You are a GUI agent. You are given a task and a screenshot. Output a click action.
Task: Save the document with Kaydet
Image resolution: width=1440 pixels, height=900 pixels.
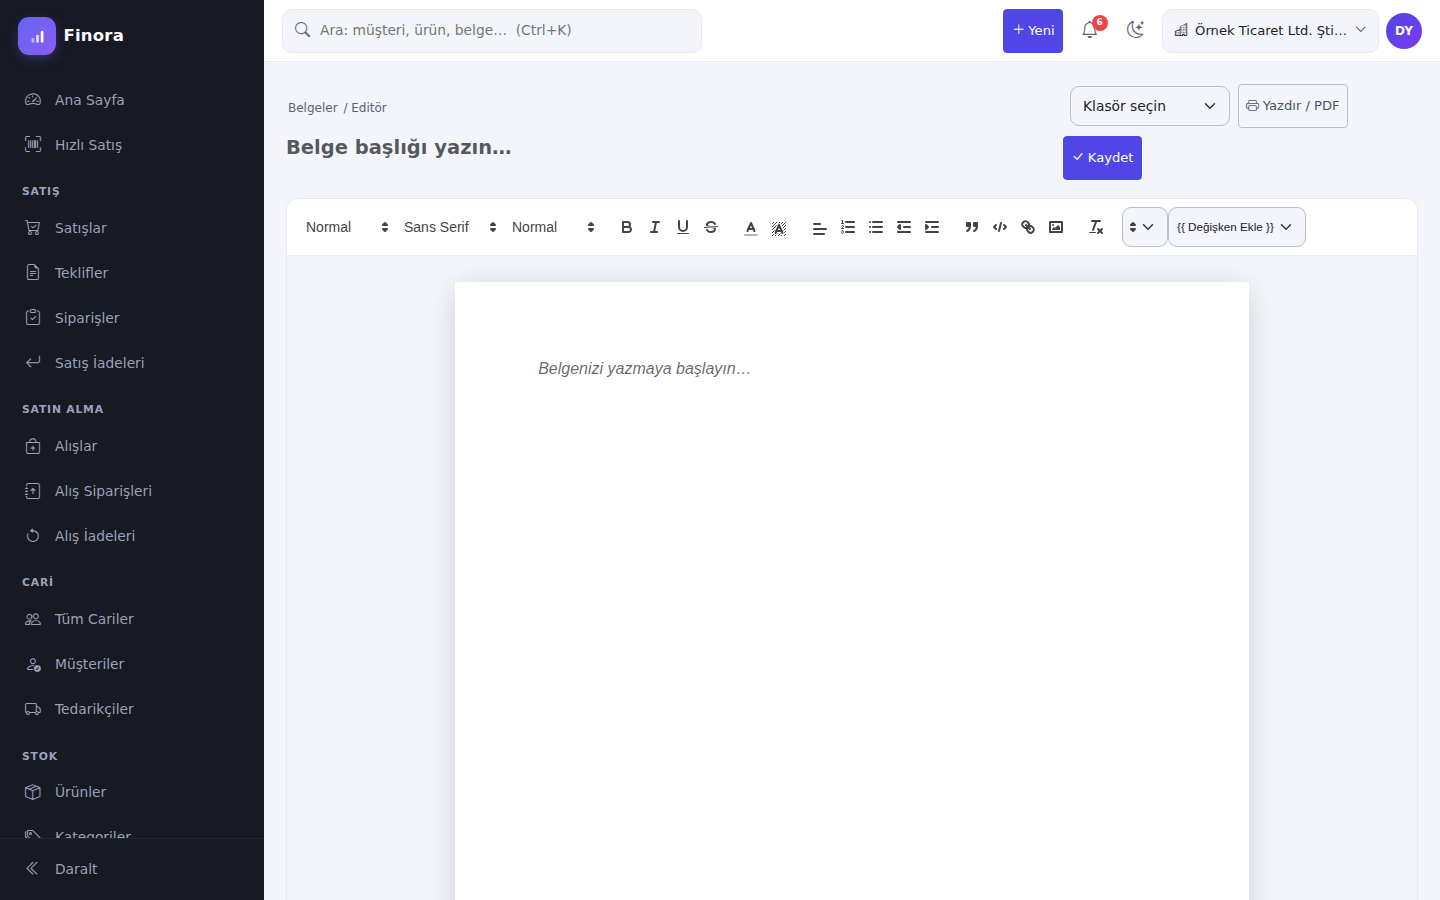tap(1102, 158)
